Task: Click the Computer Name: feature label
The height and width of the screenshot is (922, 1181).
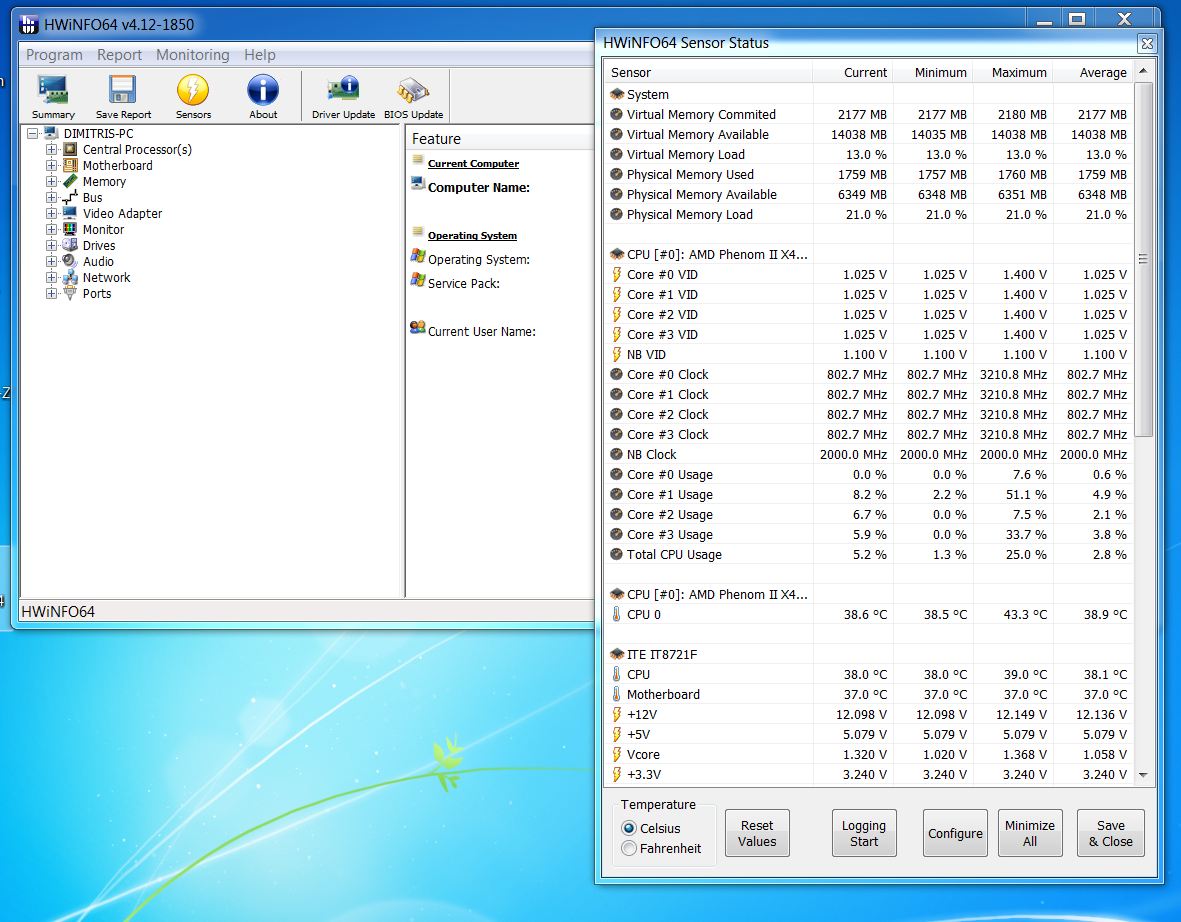Action: pyautogui.click(x=479, y=188)
